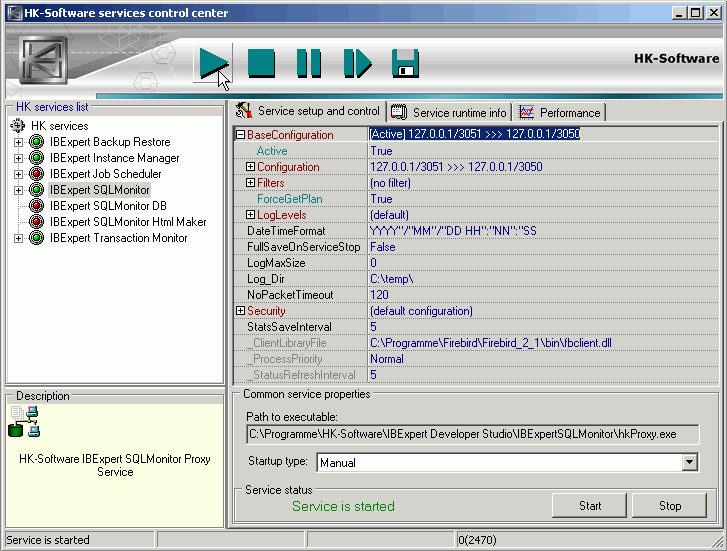
Task: Click the highlighted BaseConfiguration value field
Action: coord(543,134)
